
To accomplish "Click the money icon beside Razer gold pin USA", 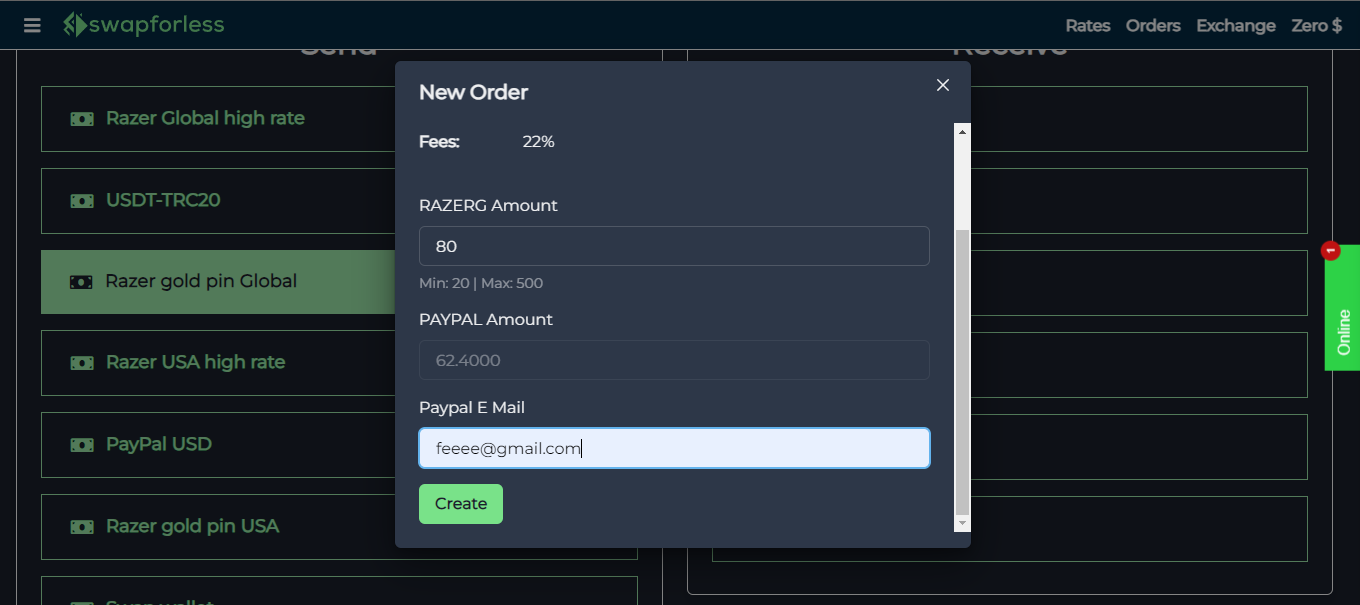I will 82,527.
